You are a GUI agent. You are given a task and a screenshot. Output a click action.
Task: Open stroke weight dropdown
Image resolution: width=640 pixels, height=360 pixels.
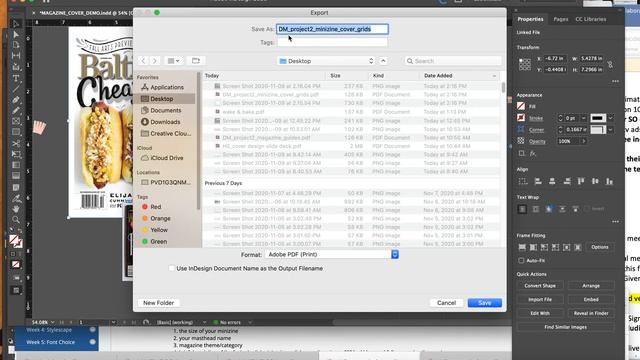click(x=583, y=118)
